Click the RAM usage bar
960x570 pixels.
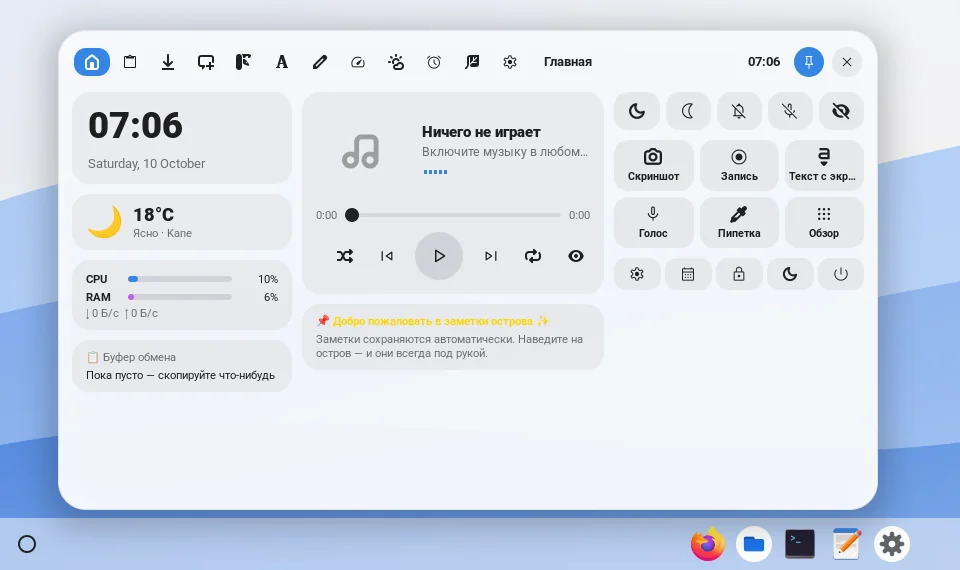[x=179, y=297]
